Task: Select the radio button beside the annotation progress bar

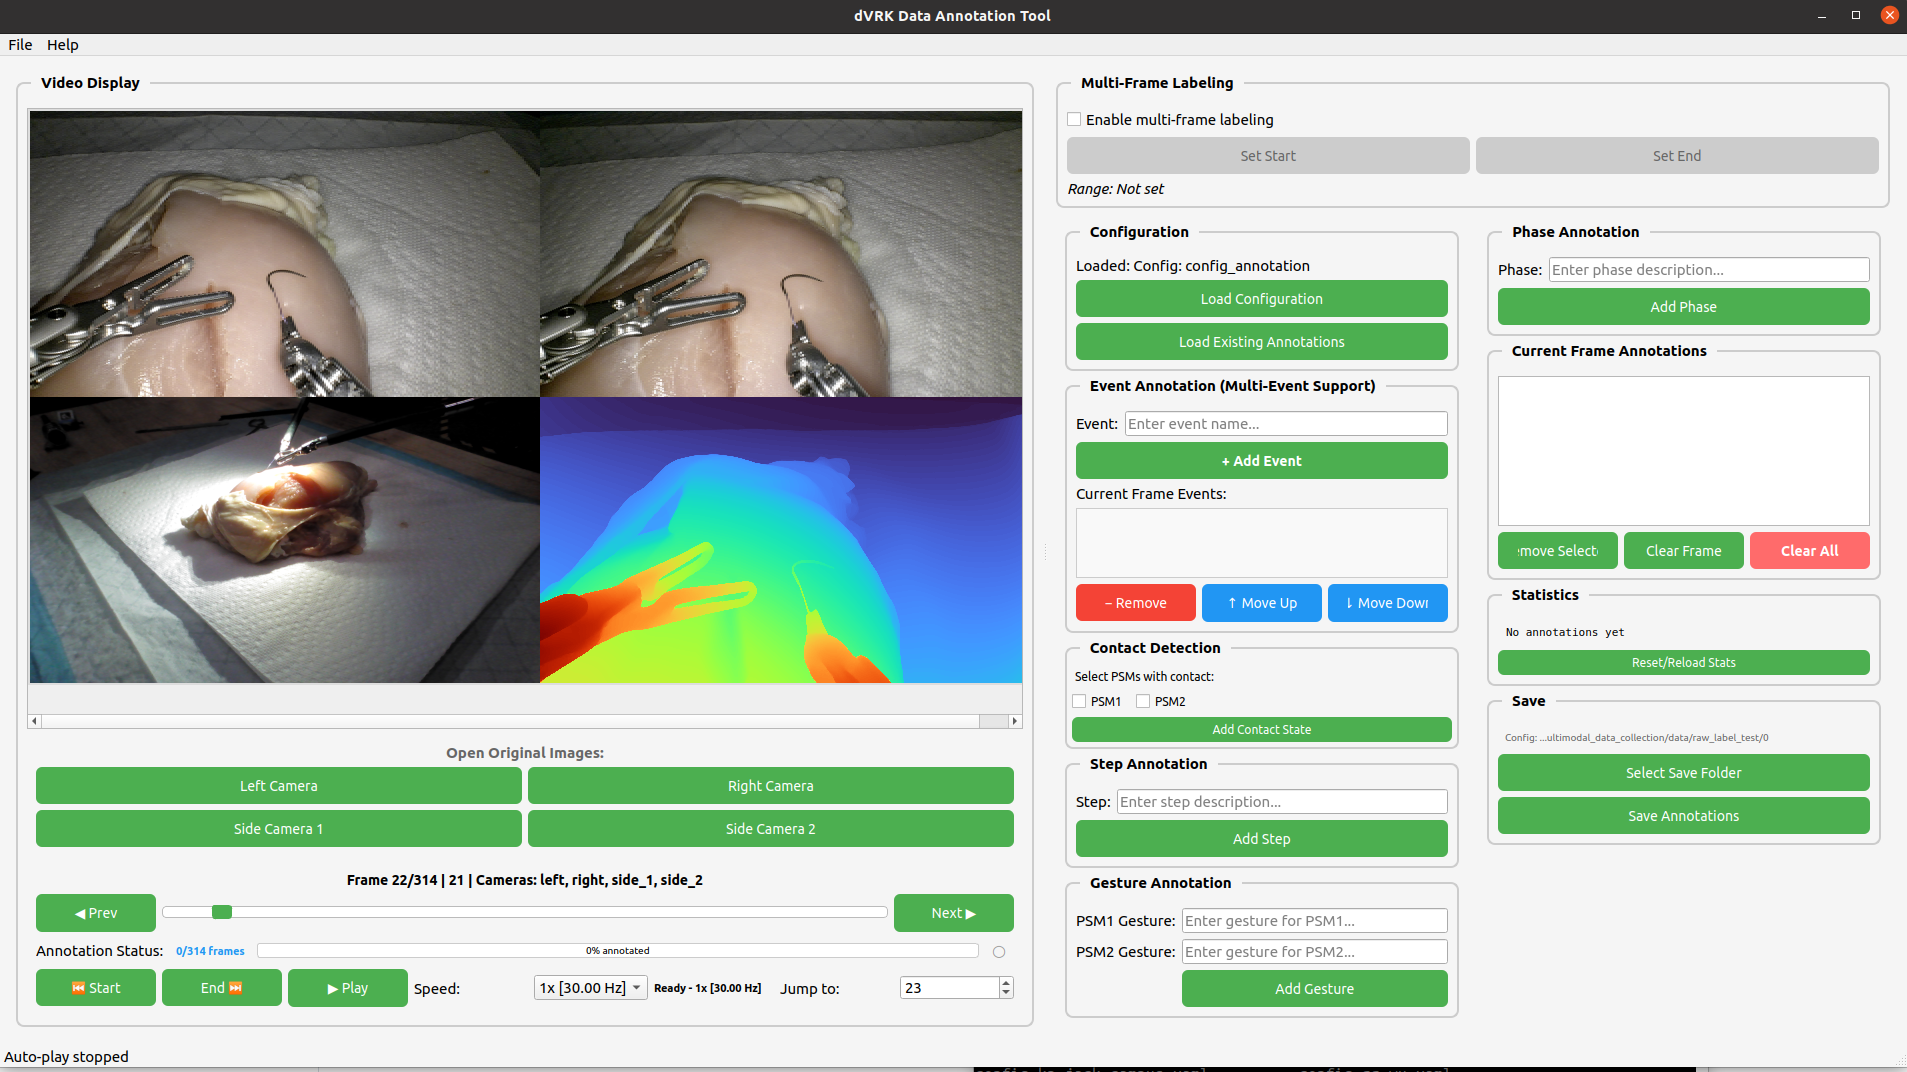Action: 999,951
